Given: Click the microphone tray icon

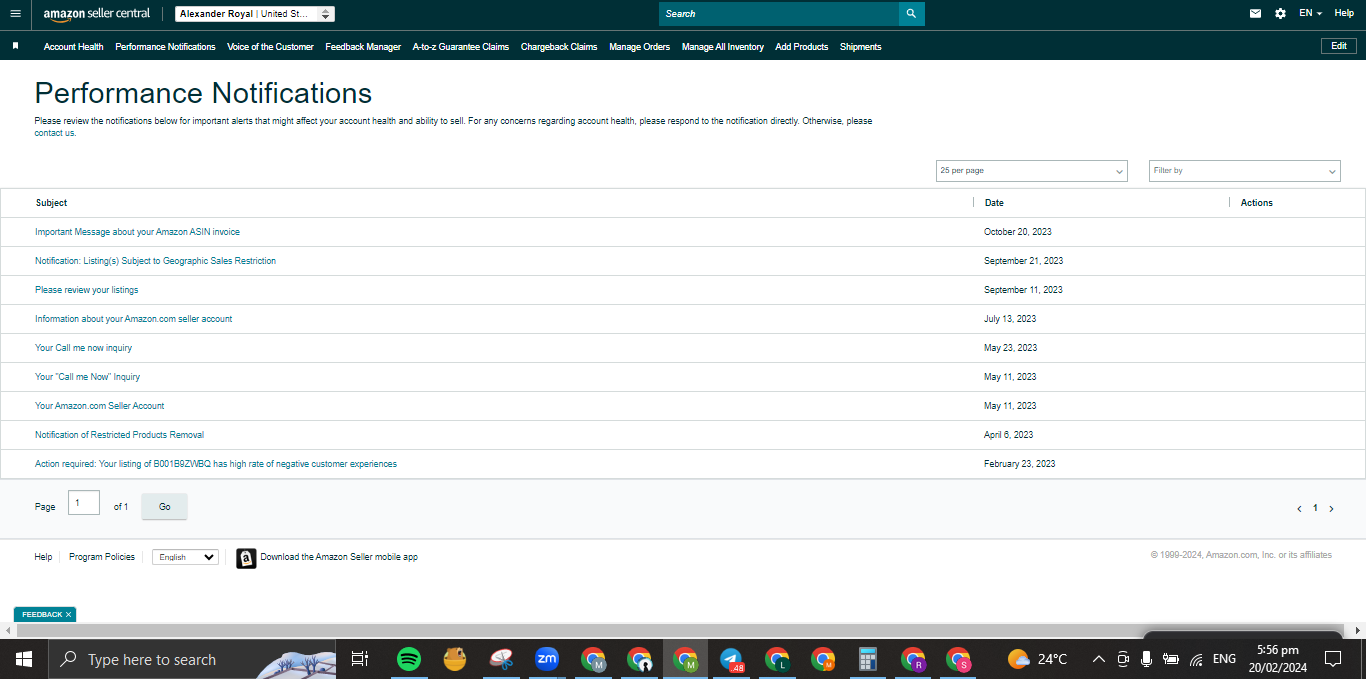Looking at the screenshot, I should point(1146,659).
